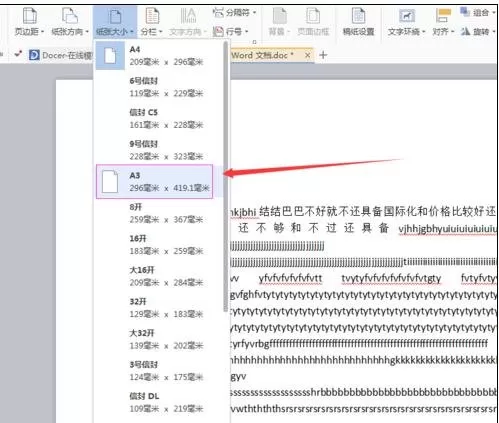
Task: Close the Word 文档.doc tab
Action: point(308,55)
